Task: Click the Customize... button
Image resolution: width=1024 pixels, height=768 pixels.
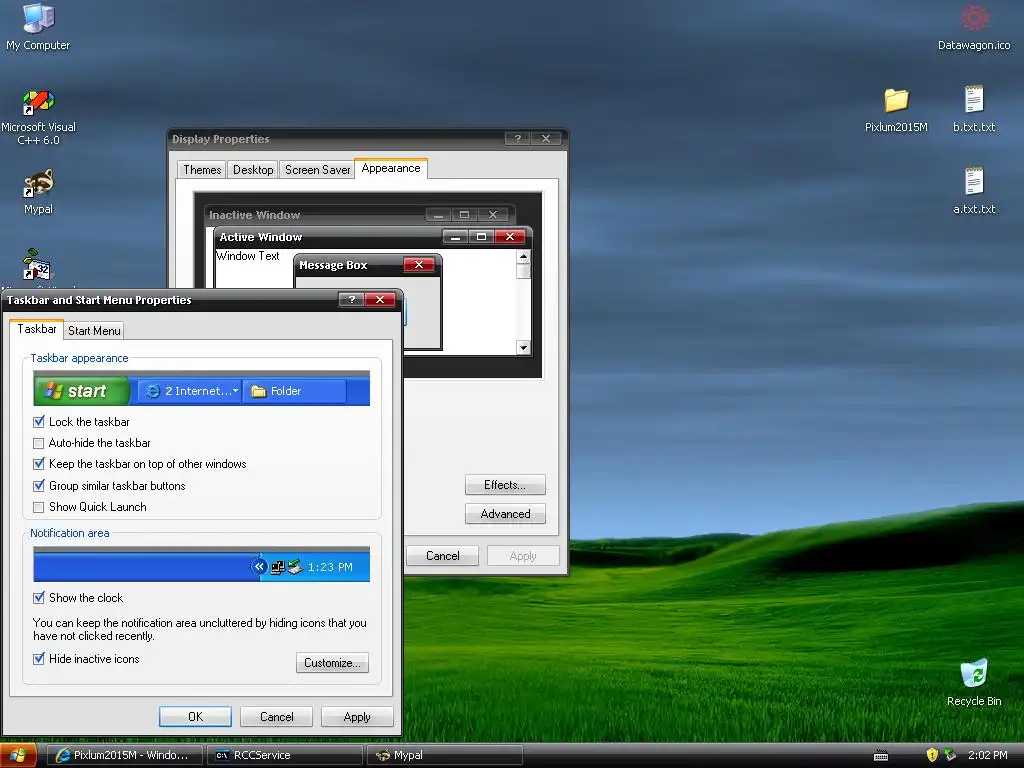Action: pos(332,663)
